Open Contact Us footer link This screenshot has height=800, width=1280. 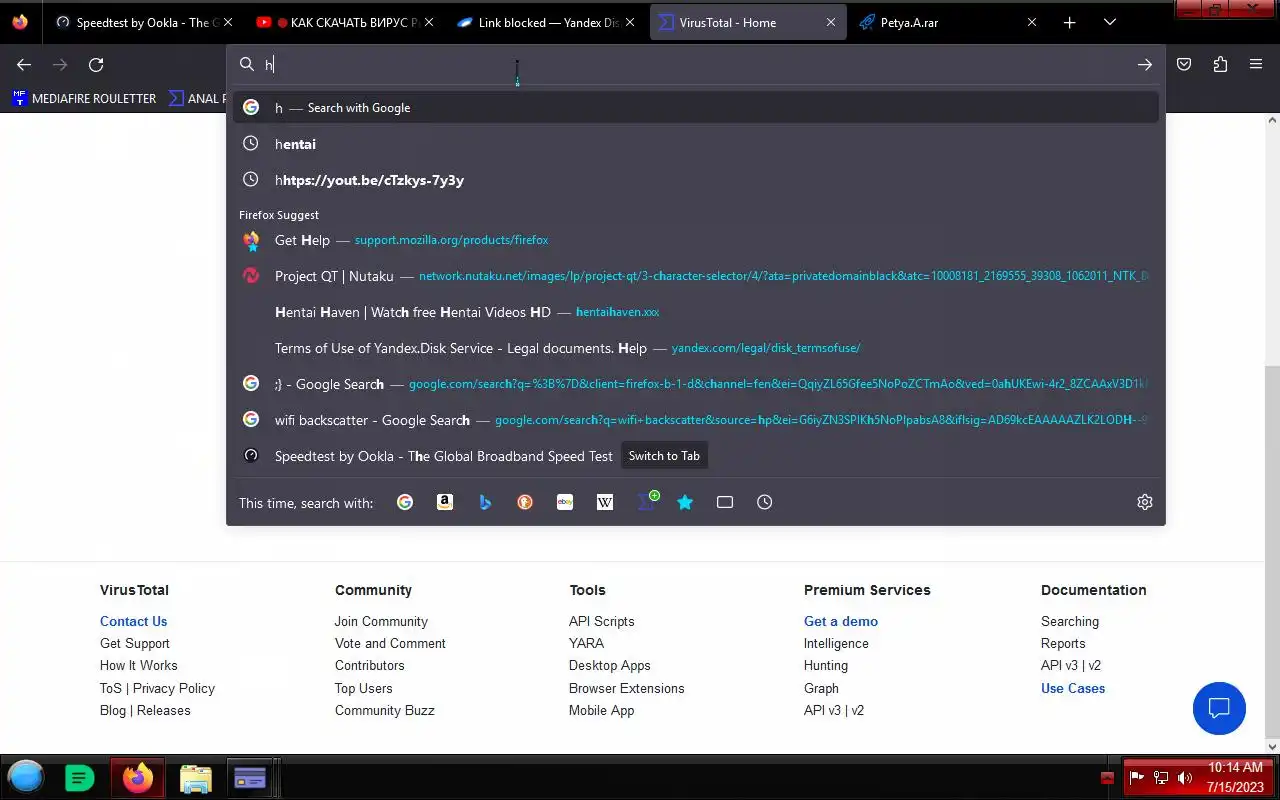point(133,621)
